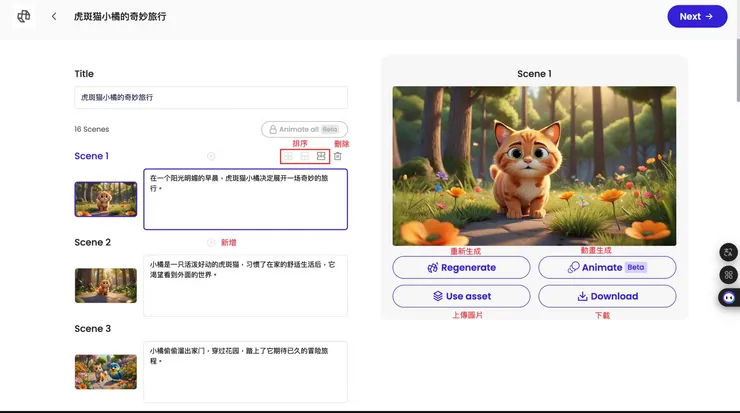Click the header project title text

pos(120,17)
